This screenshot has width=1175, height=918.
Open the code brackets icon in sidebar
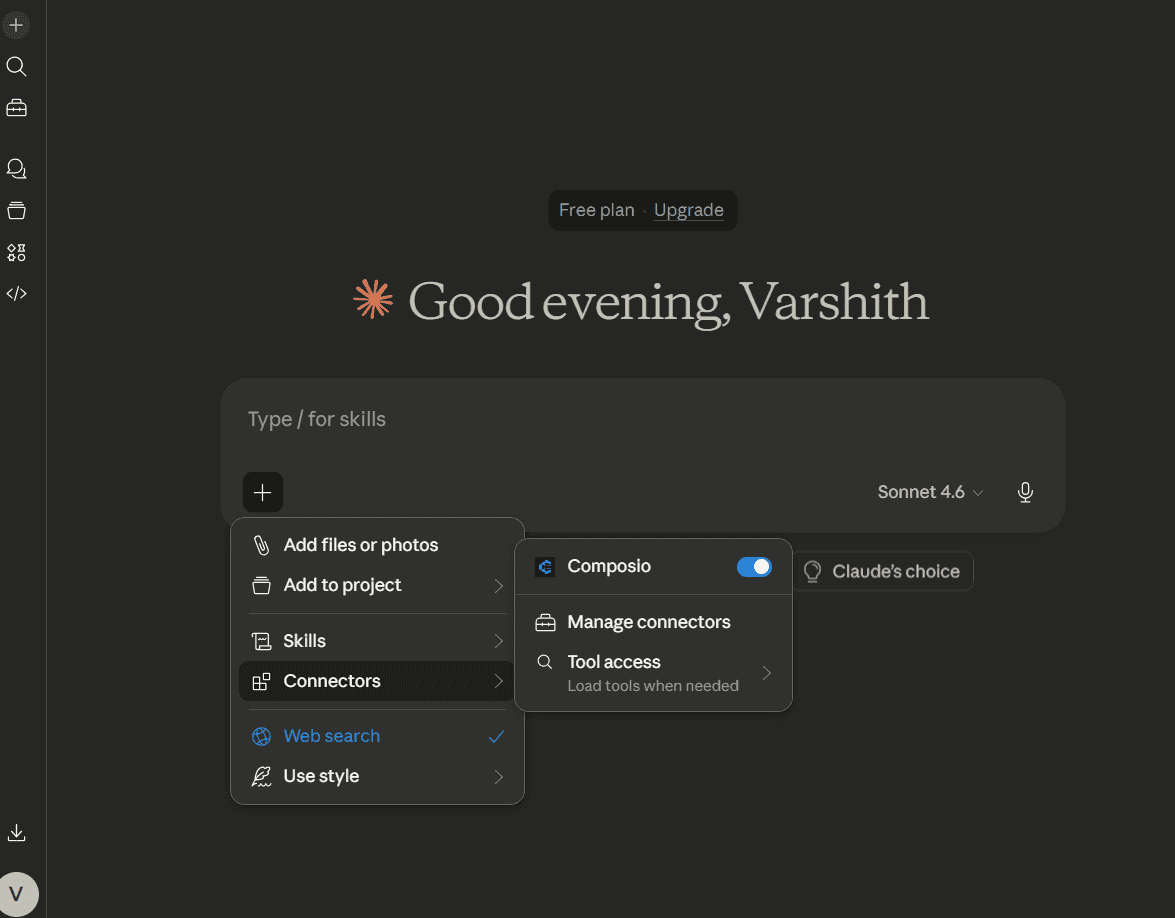click(16, 294)
